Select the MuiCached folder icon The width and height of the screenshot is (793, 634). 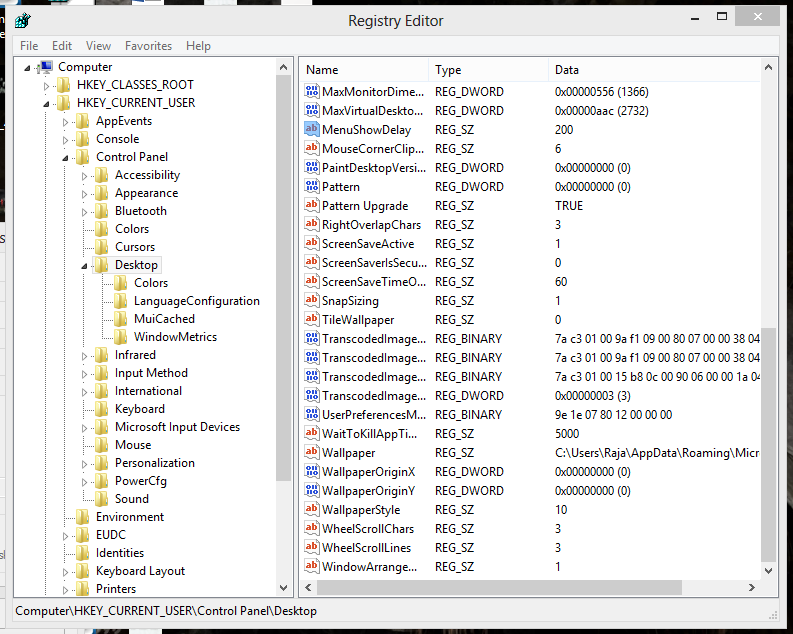tap(120, 319)
